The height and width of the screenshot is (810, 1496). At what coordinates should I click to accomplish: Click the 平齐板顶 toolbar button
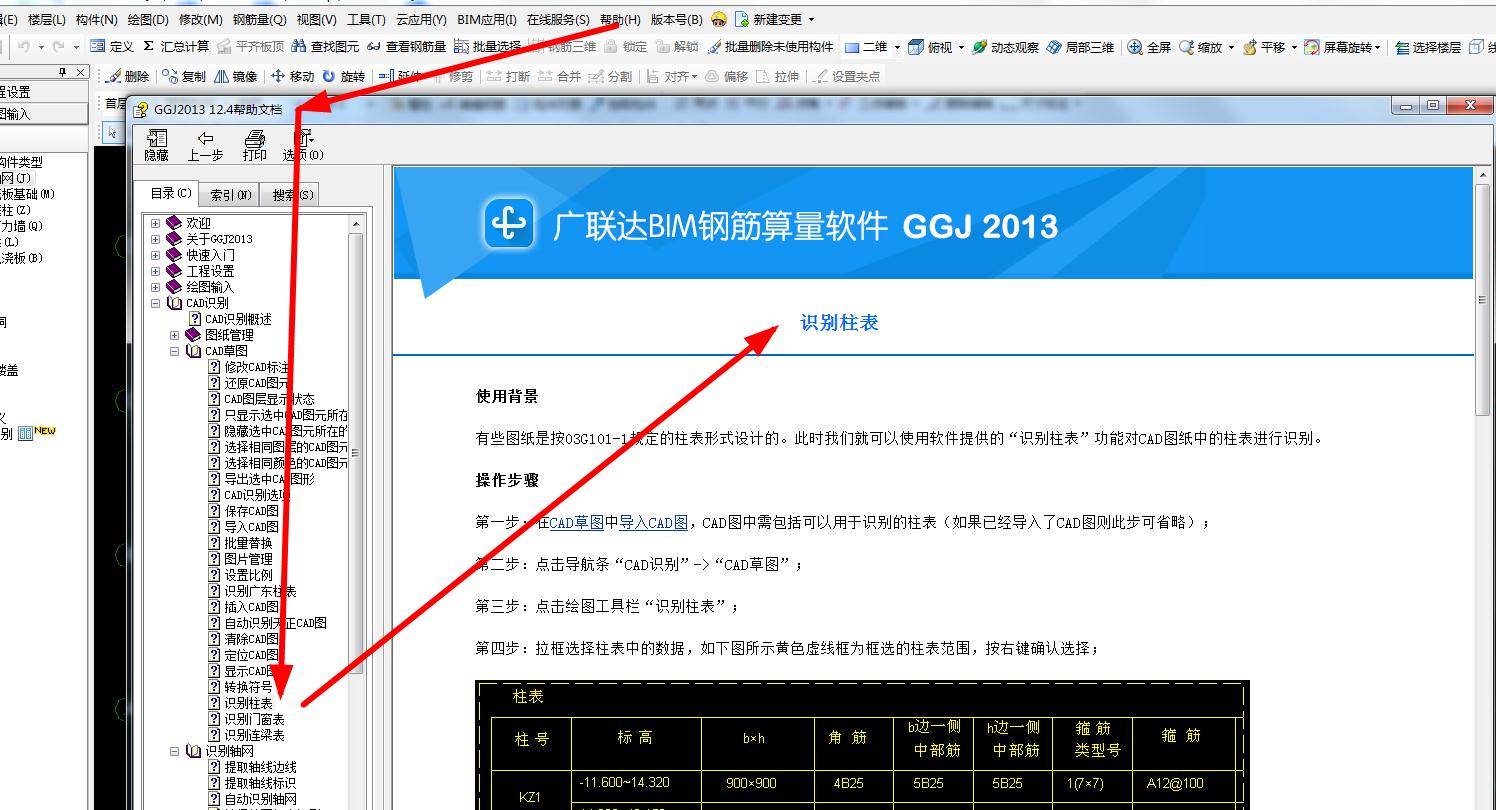click(x=250, y=46)
